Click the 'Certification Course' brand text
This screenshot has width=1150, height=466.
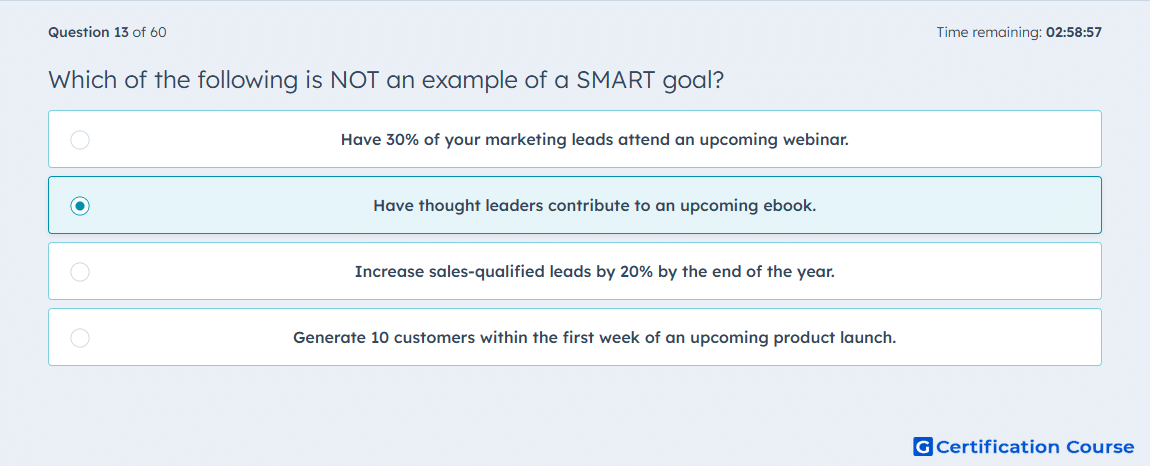click(x=1035, y=446)
